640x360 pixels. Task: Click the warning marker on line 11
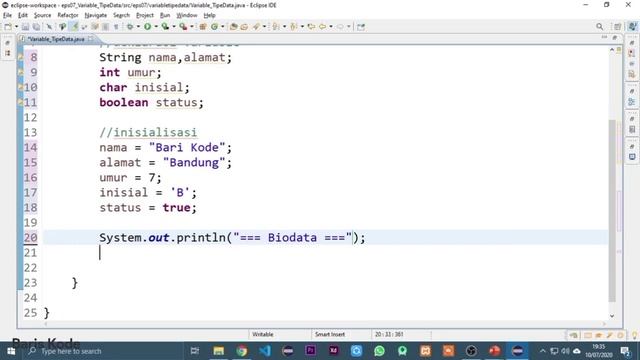[20, 102]
